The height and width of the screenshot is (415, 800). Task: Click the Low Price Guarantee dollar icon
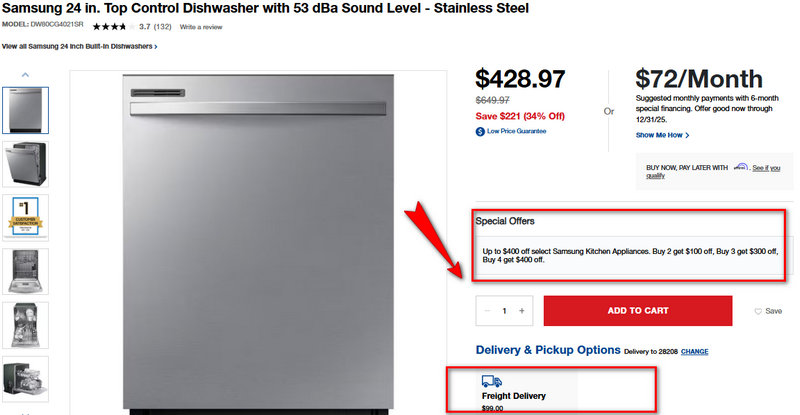(480, 131)
